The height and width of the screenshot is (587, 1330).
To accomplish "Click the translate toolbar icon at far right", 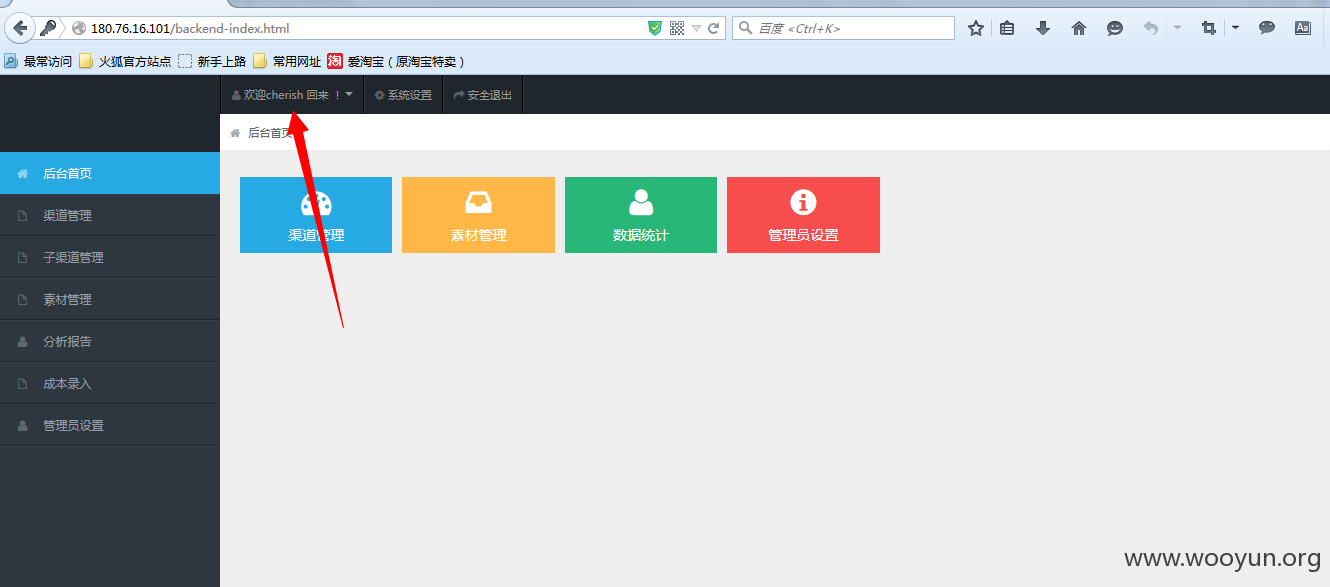I will click(1303, 28).
